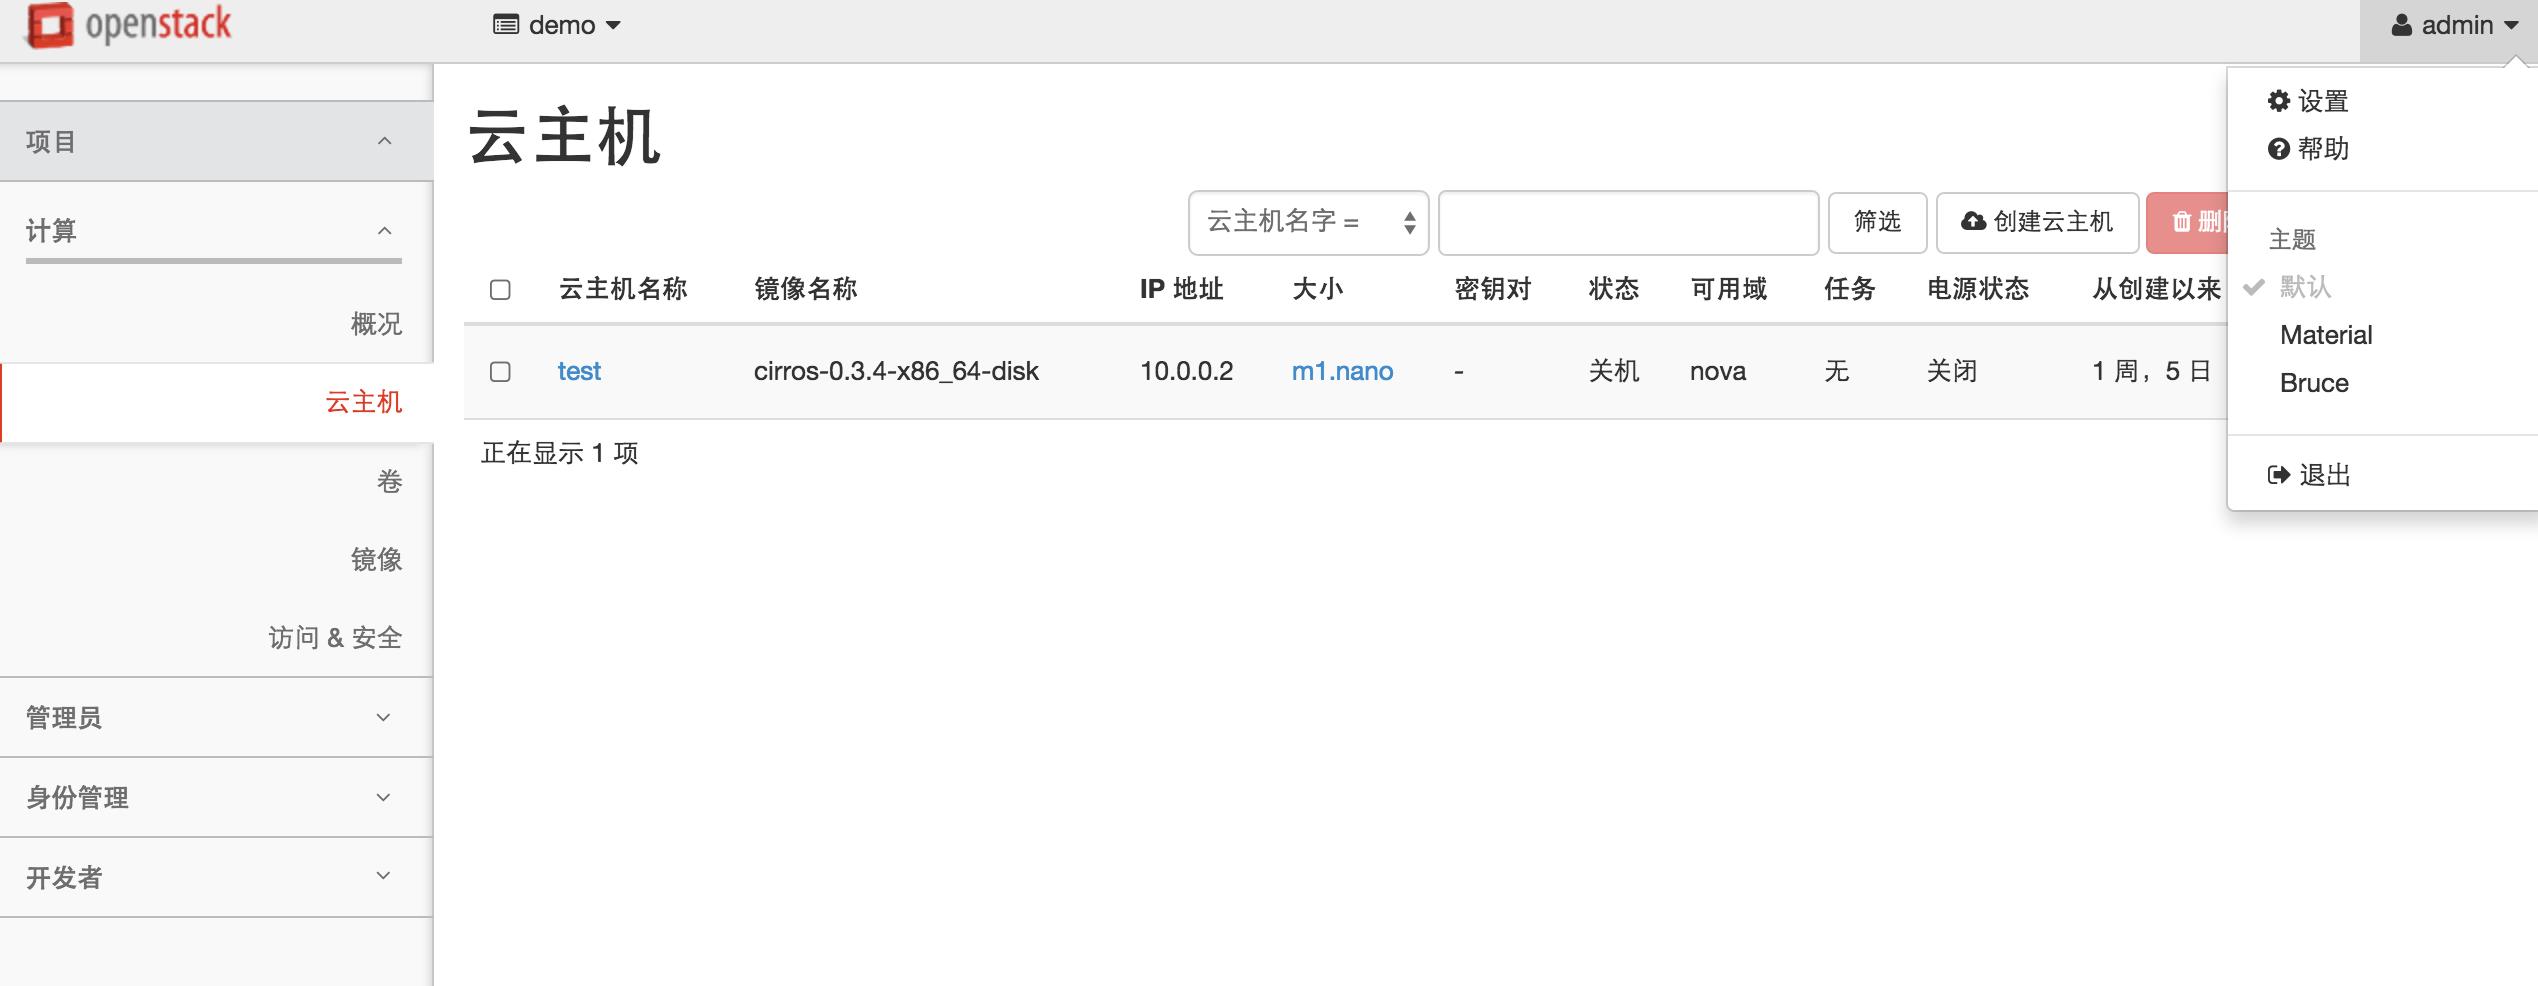Viewport: 2538px width, 986px height.
Task: Sort by 密钥对 column header
Action: (x=1493, y=289)
